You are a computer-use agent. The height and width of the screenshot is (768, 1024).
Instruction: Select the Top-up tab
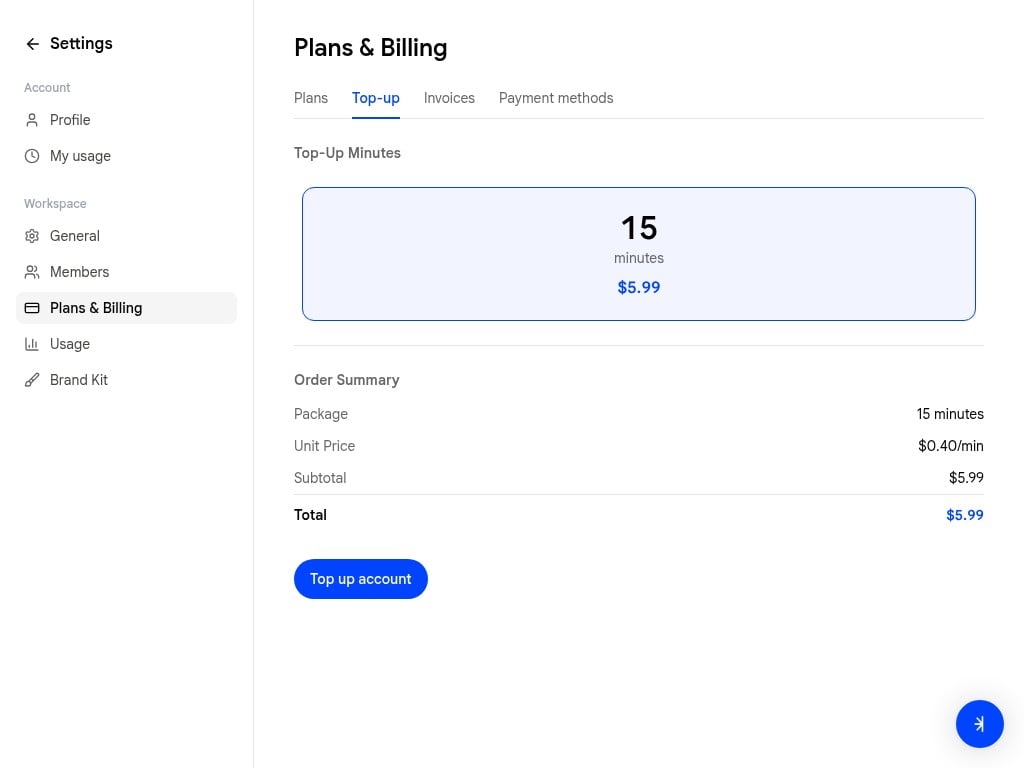click(376, 98)
